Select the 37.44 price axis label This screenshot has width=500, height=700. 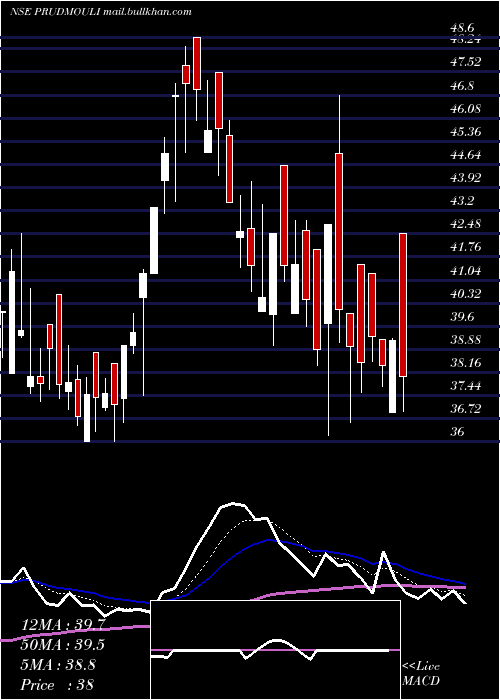[x=466, y=386]
